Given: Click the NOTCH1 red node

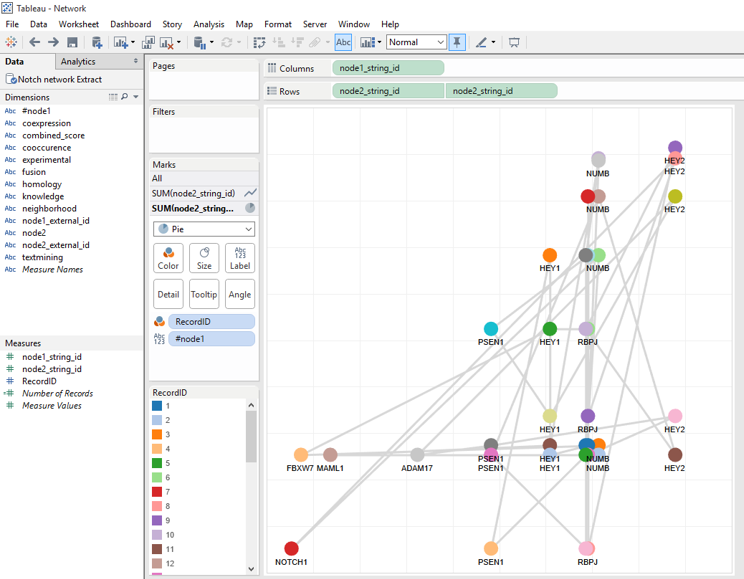Looking at the screenshot, I should pos(291,549).
